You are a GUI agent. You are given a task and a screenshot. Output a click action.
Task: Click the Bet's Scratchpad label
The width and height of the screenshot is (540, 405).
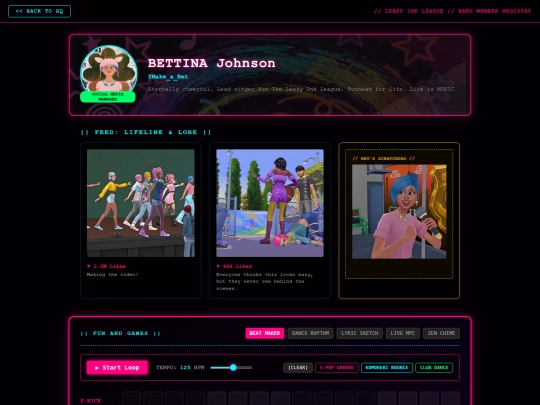click(x=383, y=158)
